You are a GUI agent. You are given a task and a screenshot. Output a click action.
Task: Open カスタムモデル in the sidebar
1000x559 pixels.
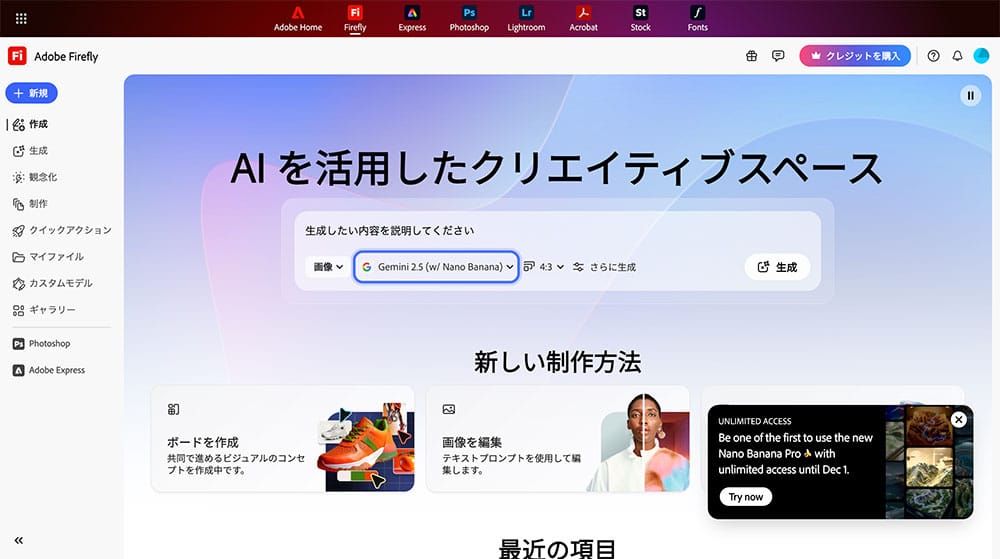(52, 283)
